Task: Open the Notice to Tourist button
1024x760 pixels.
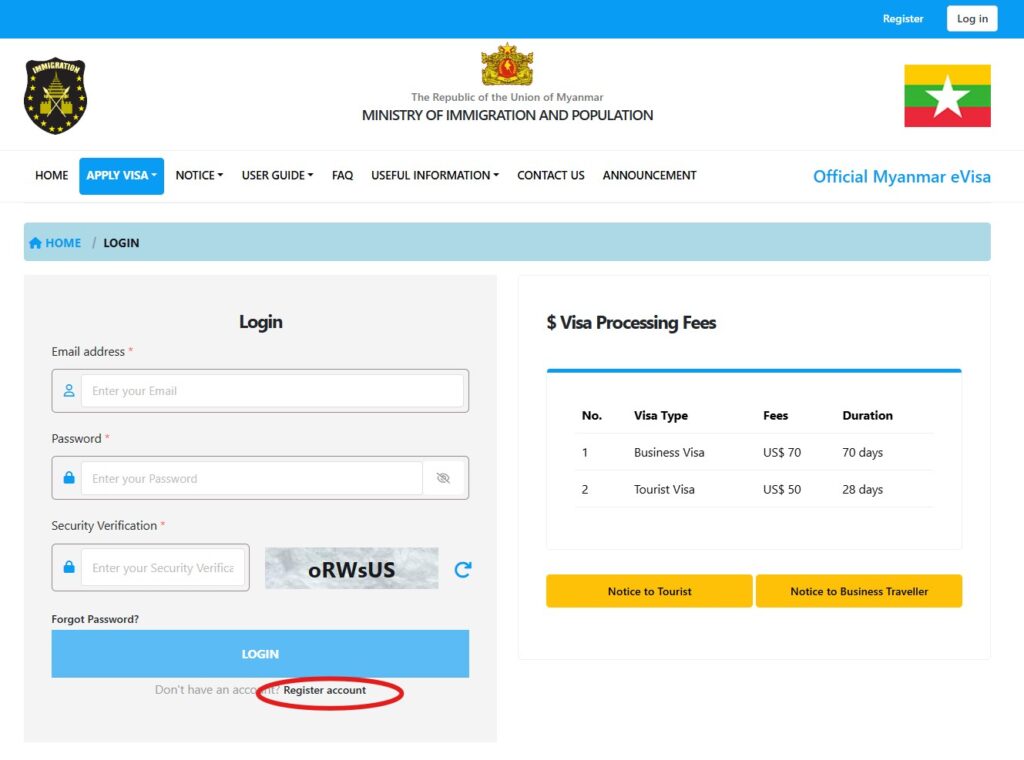Action: (x=649, y=592)
